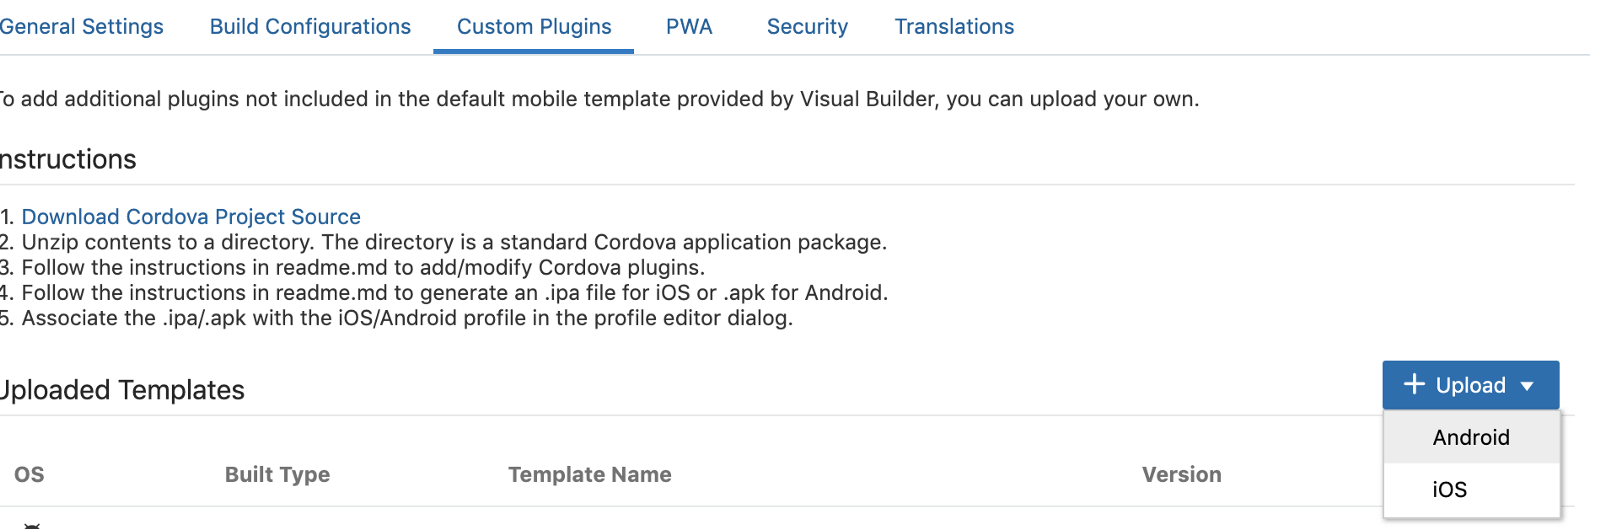This screenshot has height=529, width=1600.
Task: Open the General Settings tab
Action: click(81, 27)
